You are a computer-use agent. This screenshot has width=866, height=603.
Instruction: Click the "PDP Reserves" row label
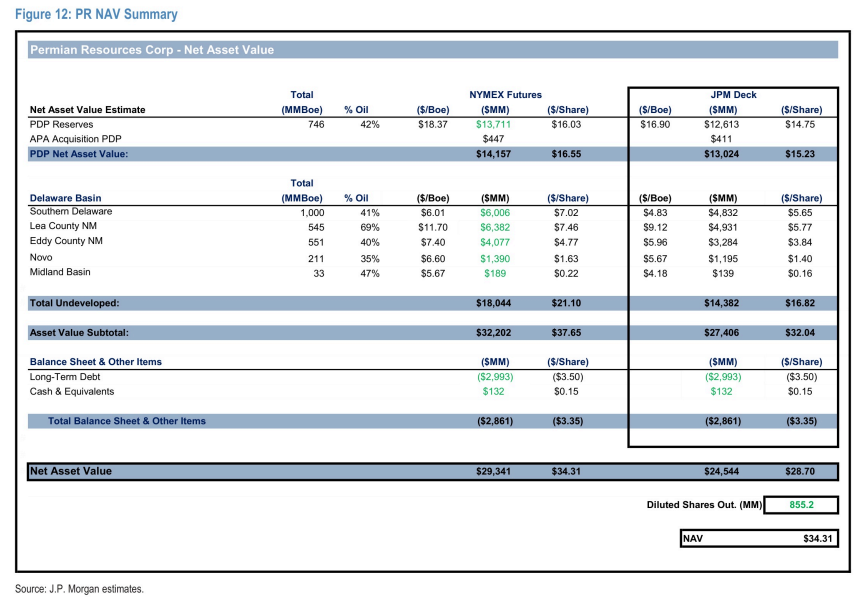61,125
